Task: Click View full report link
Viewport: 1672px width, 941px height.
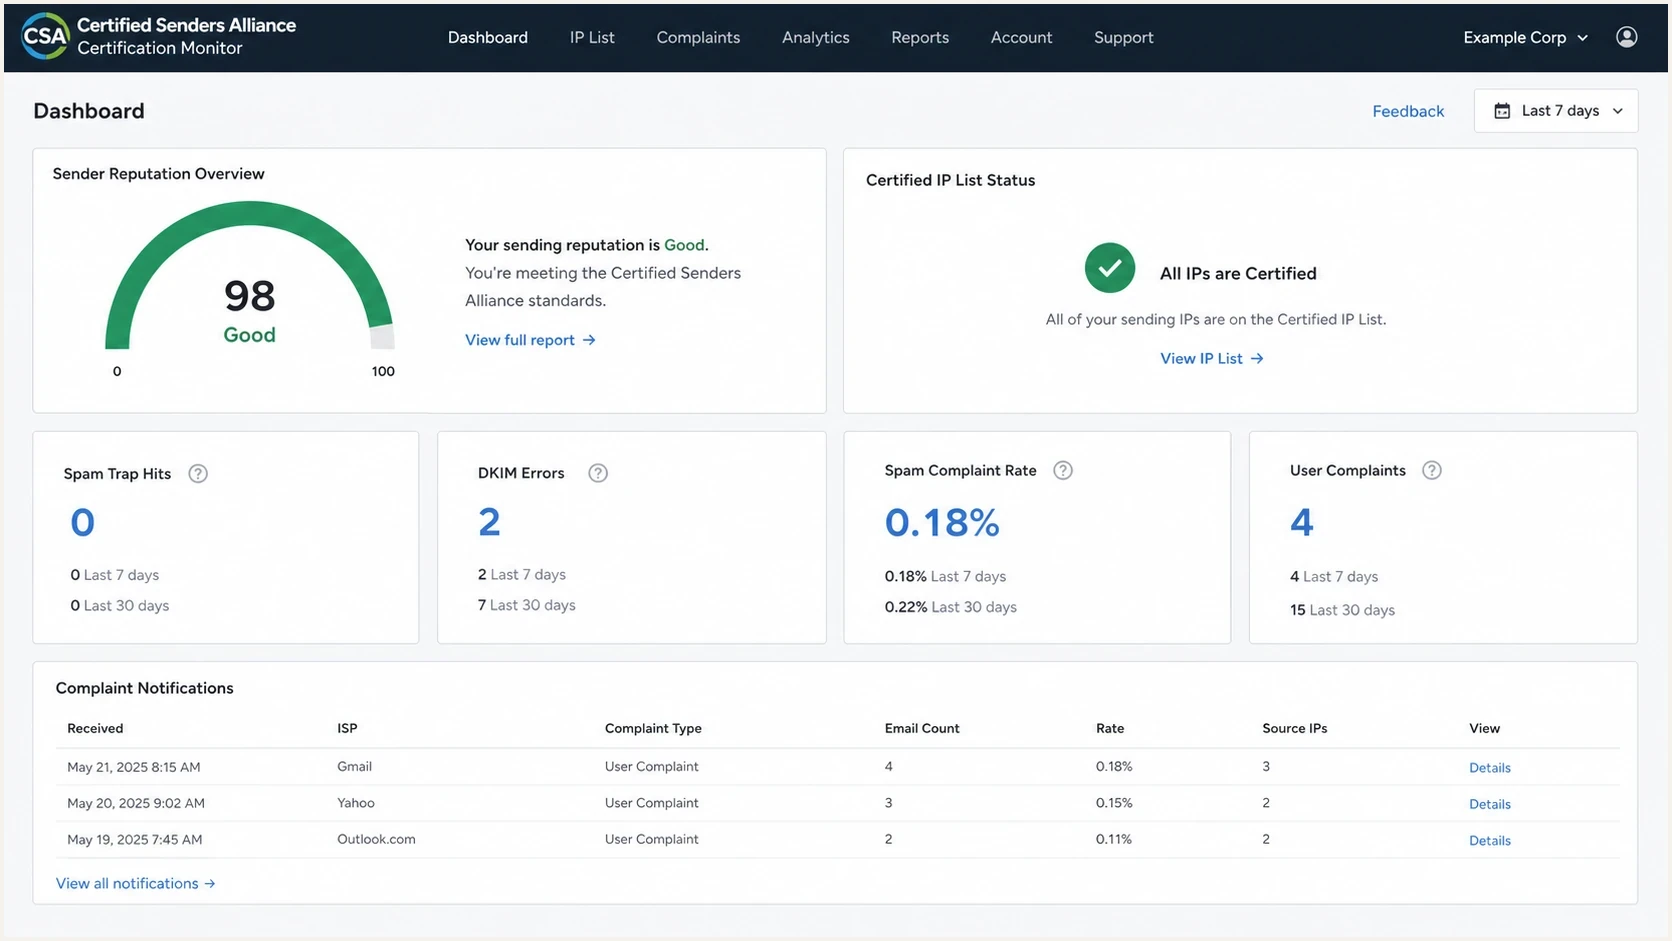Action: pyautogui.click(x=530, y=340)
